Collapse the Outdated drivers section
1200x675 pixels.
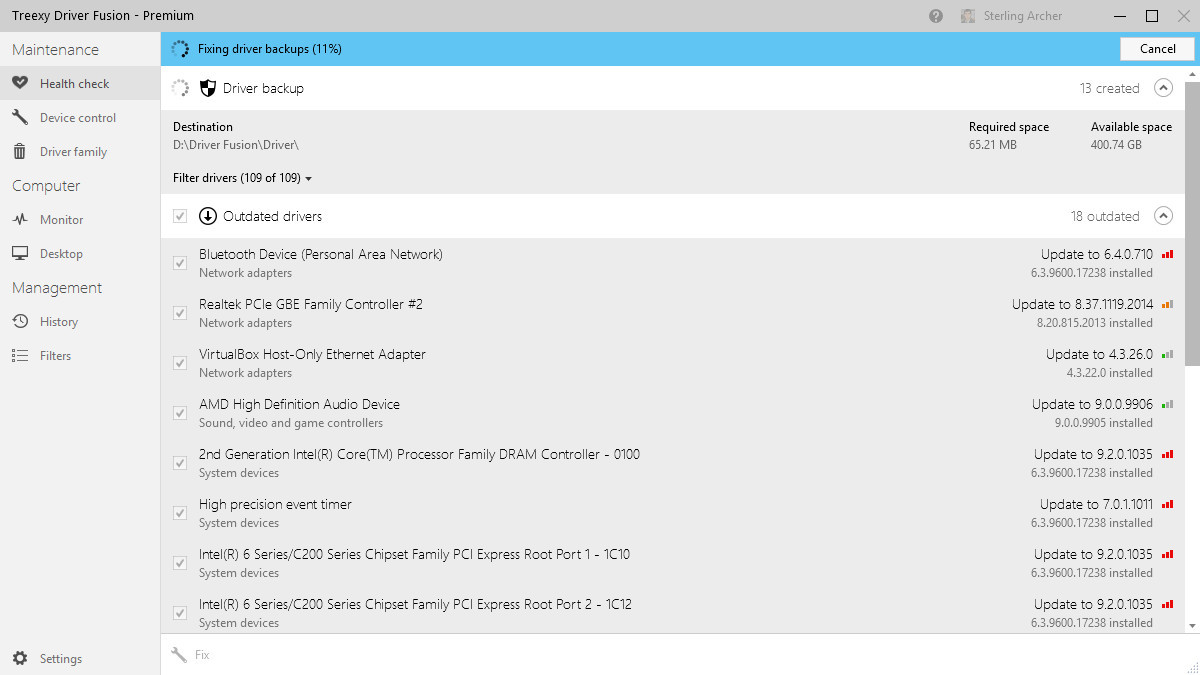(1163, 216)
